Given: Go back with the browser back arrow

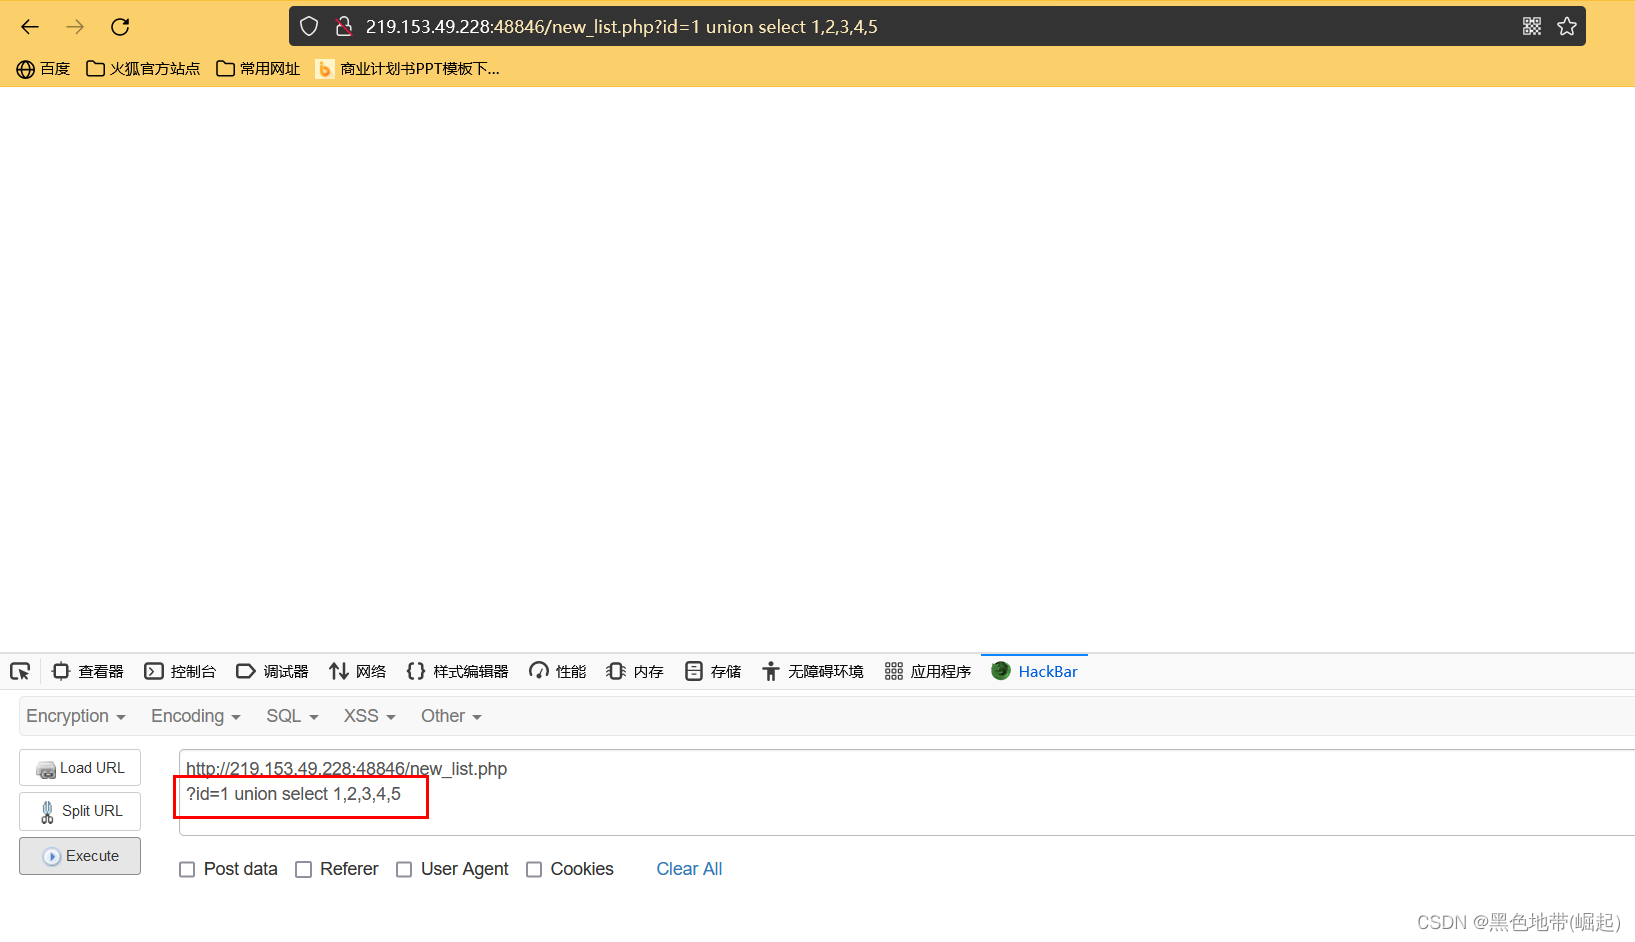Looking at the screenshot, I should 30,27.
